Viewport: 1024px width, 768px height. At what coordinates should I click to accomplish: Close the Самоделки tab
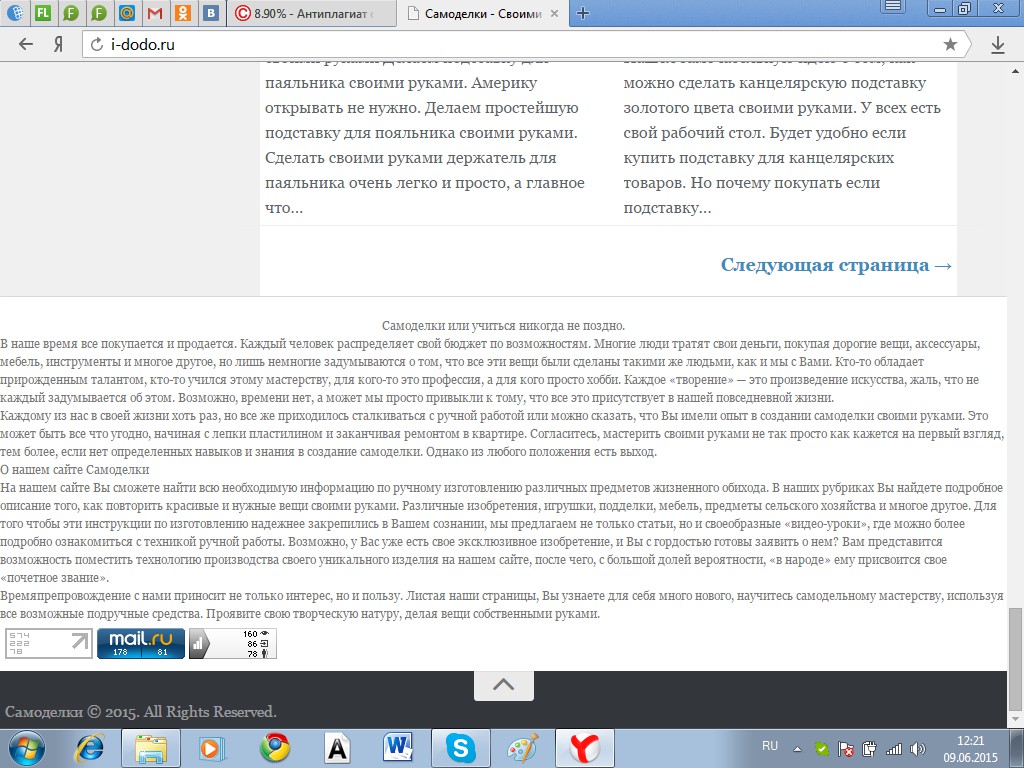[x=554, y=13]
